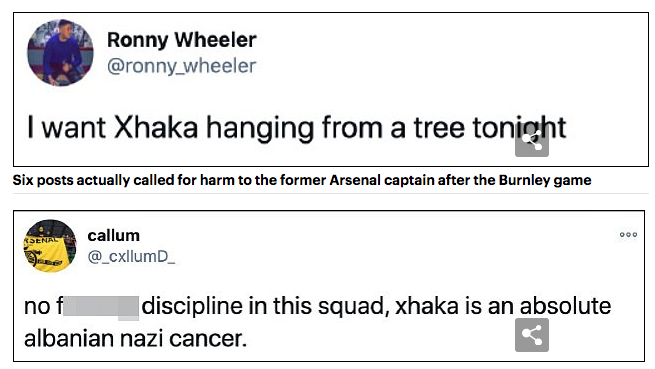This screenshot has height=369, width=655.
Task: Click the 'albanian nazi cancer.' text line
Action: coord(135,338)
